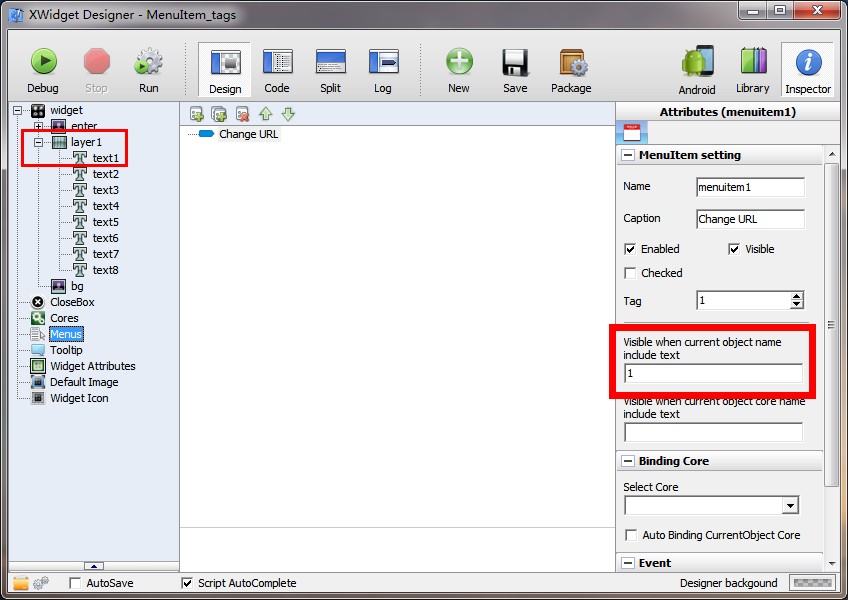Viewport: 848px width, 600px height.
Task: Select text6 in the tree
Action: click(x=105, y=238)
